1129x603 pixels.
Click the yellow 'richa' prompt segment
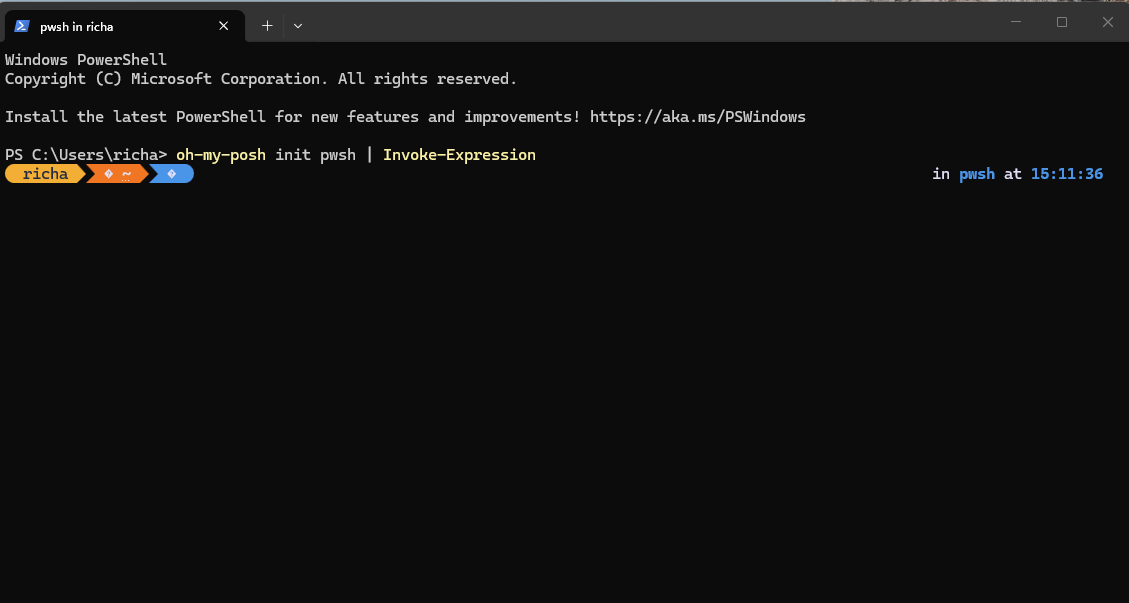[x=45, y=174]
